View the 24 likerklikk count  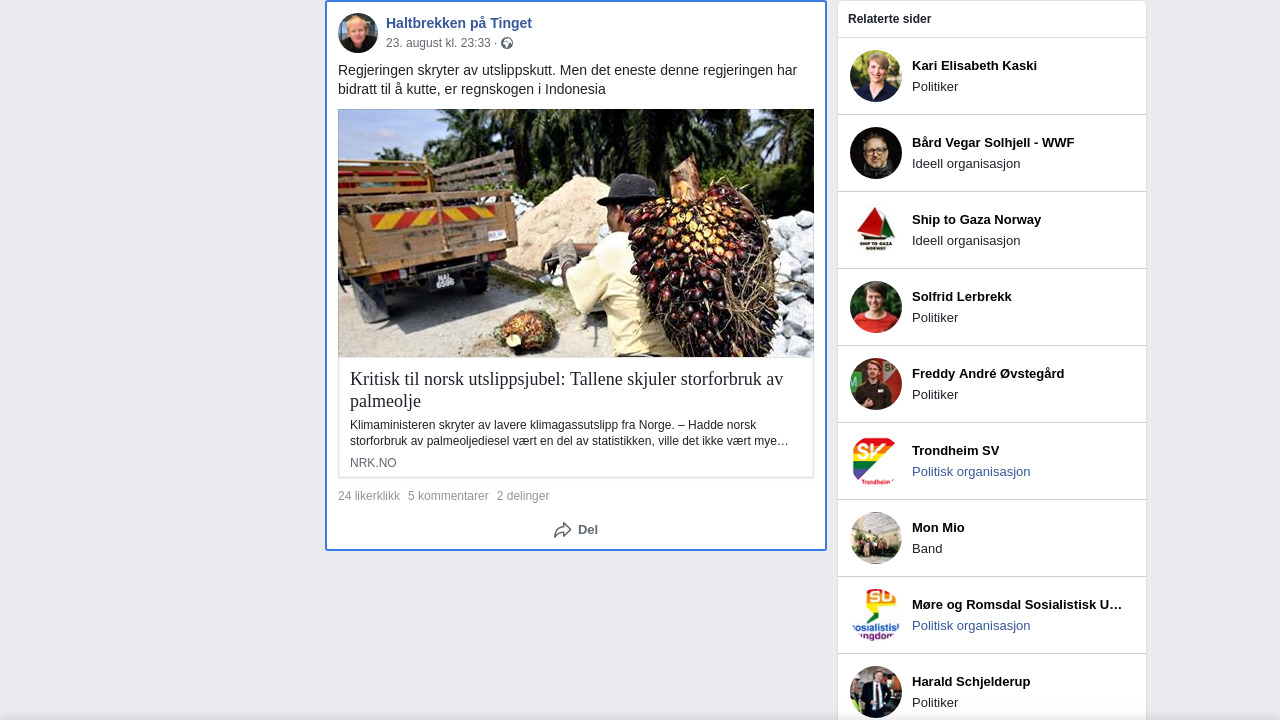(369, 496)
